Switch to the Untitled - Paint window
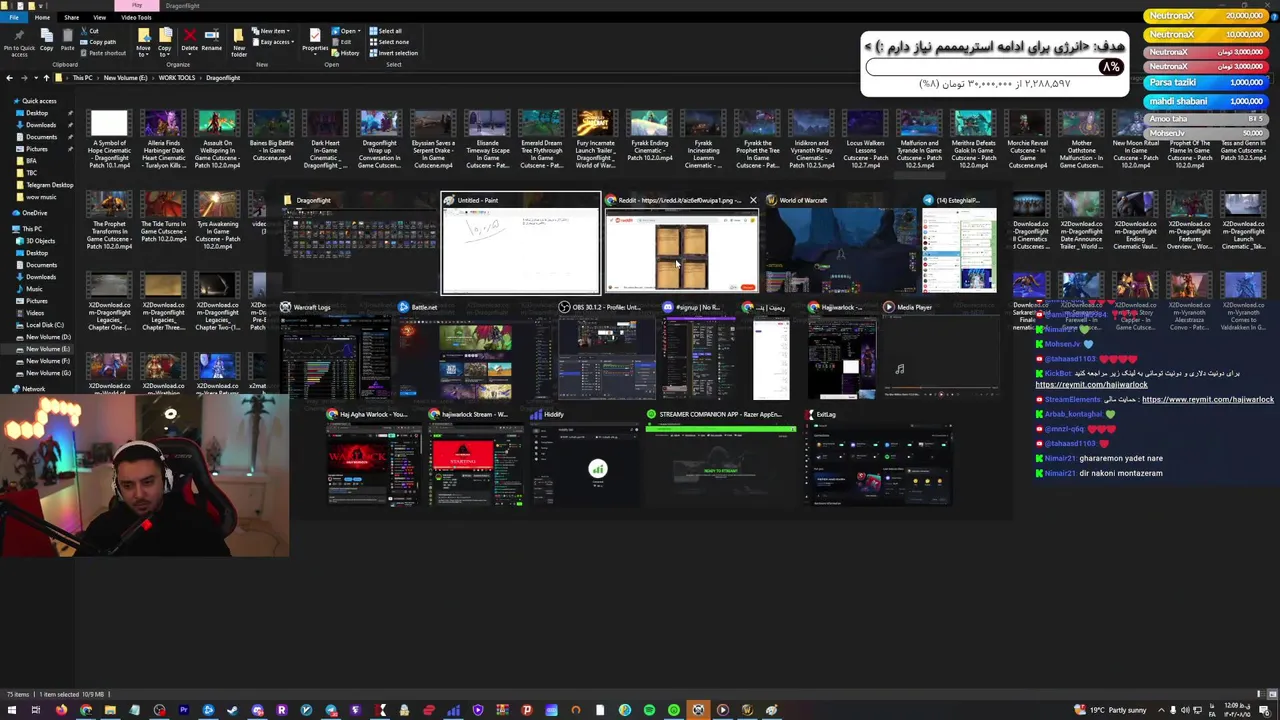1280x720 pixels. [x=521, y=244]
